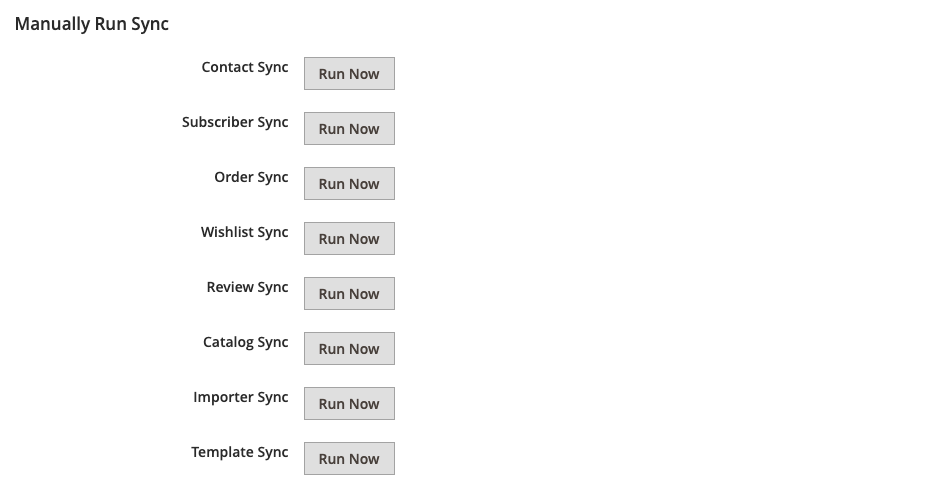The height and width of the screenshot is (487, 936).
Task: Sync email templates using its Run Now button
Action: tap(349, 458)
